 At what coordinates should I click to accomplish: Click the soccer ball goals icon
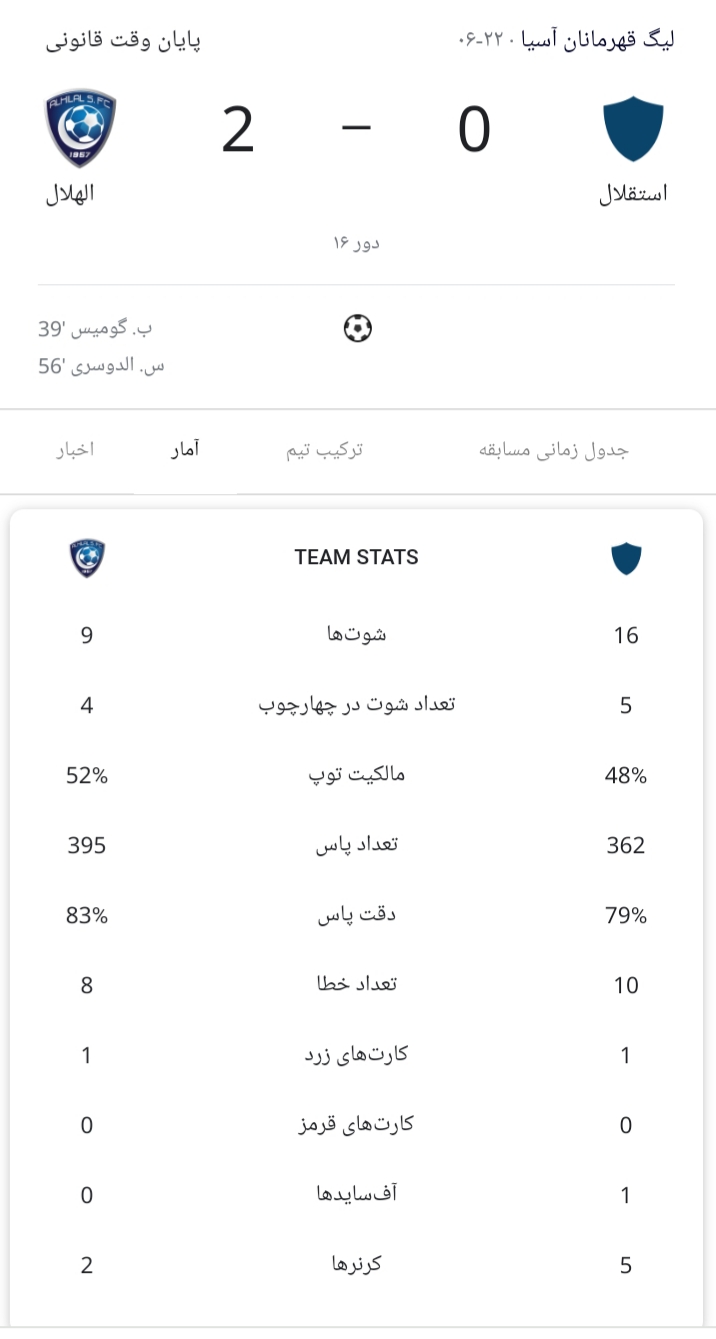click(x=357, y=328)
